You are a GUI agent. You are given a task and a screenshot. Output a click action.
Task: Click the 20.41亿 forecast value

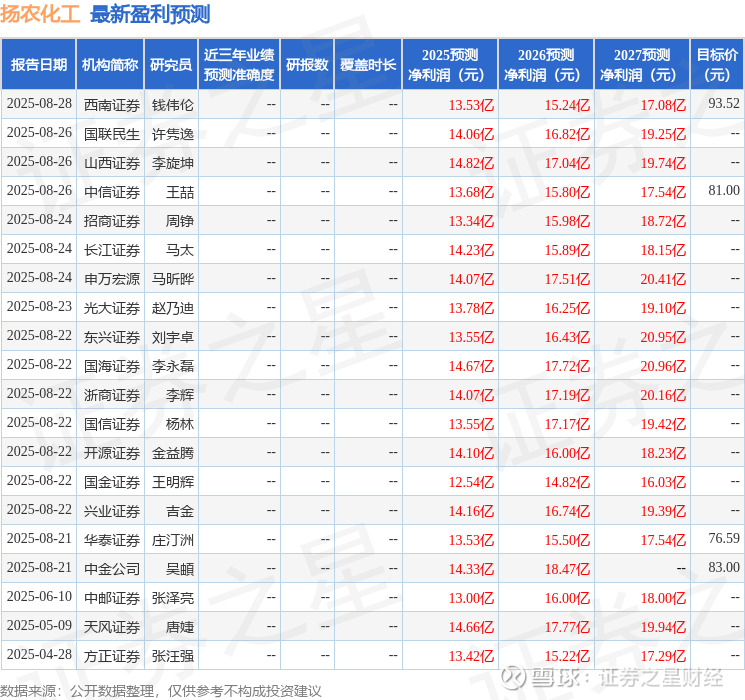(663, 279)
